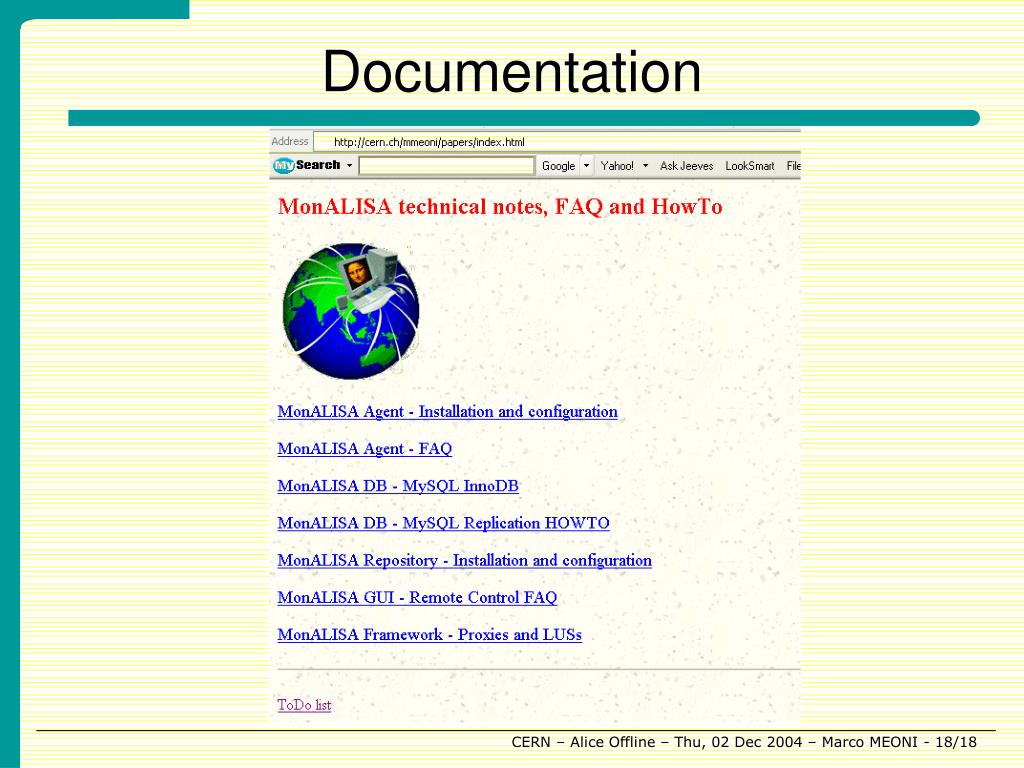Click the globe with Mona Lisa image

[350, 310]
